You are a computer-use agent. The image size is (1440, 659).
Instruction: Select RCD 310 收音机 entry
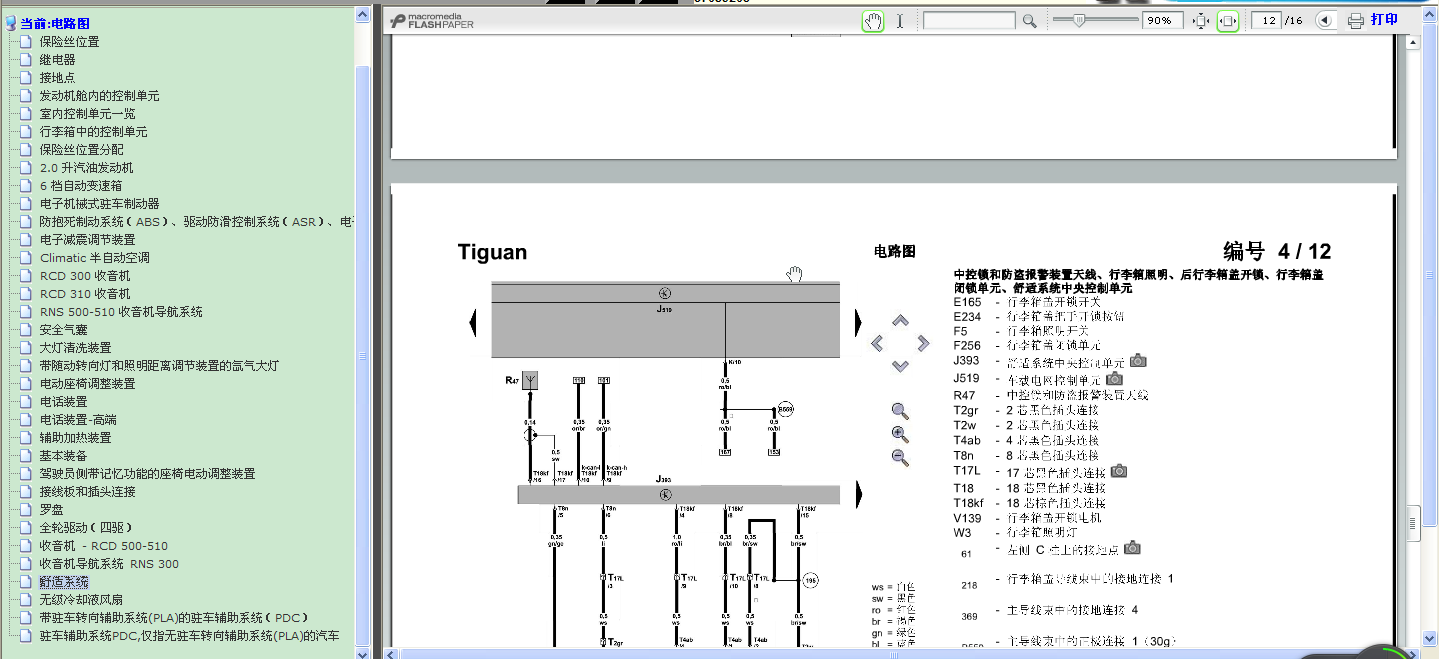pyautogui.click(x=84, y=293)
